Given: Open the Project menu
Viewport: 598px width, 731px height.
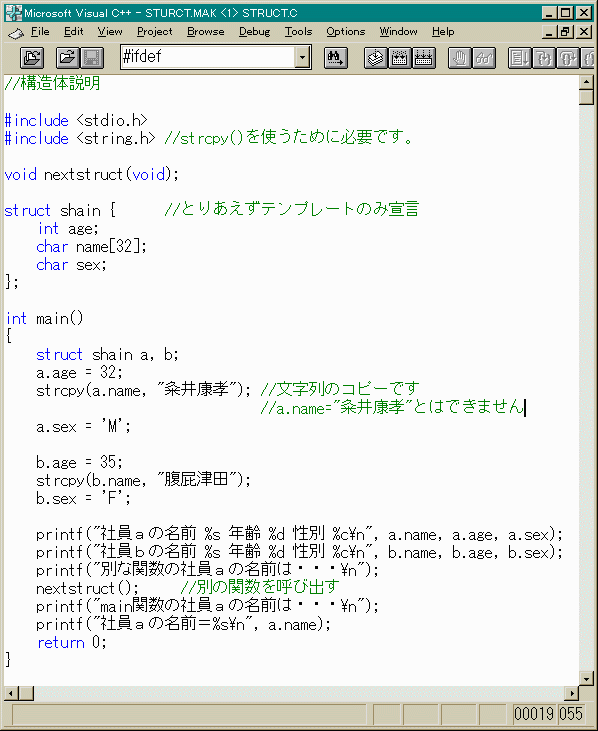Looking at the screenshot, I should [154, 32].
